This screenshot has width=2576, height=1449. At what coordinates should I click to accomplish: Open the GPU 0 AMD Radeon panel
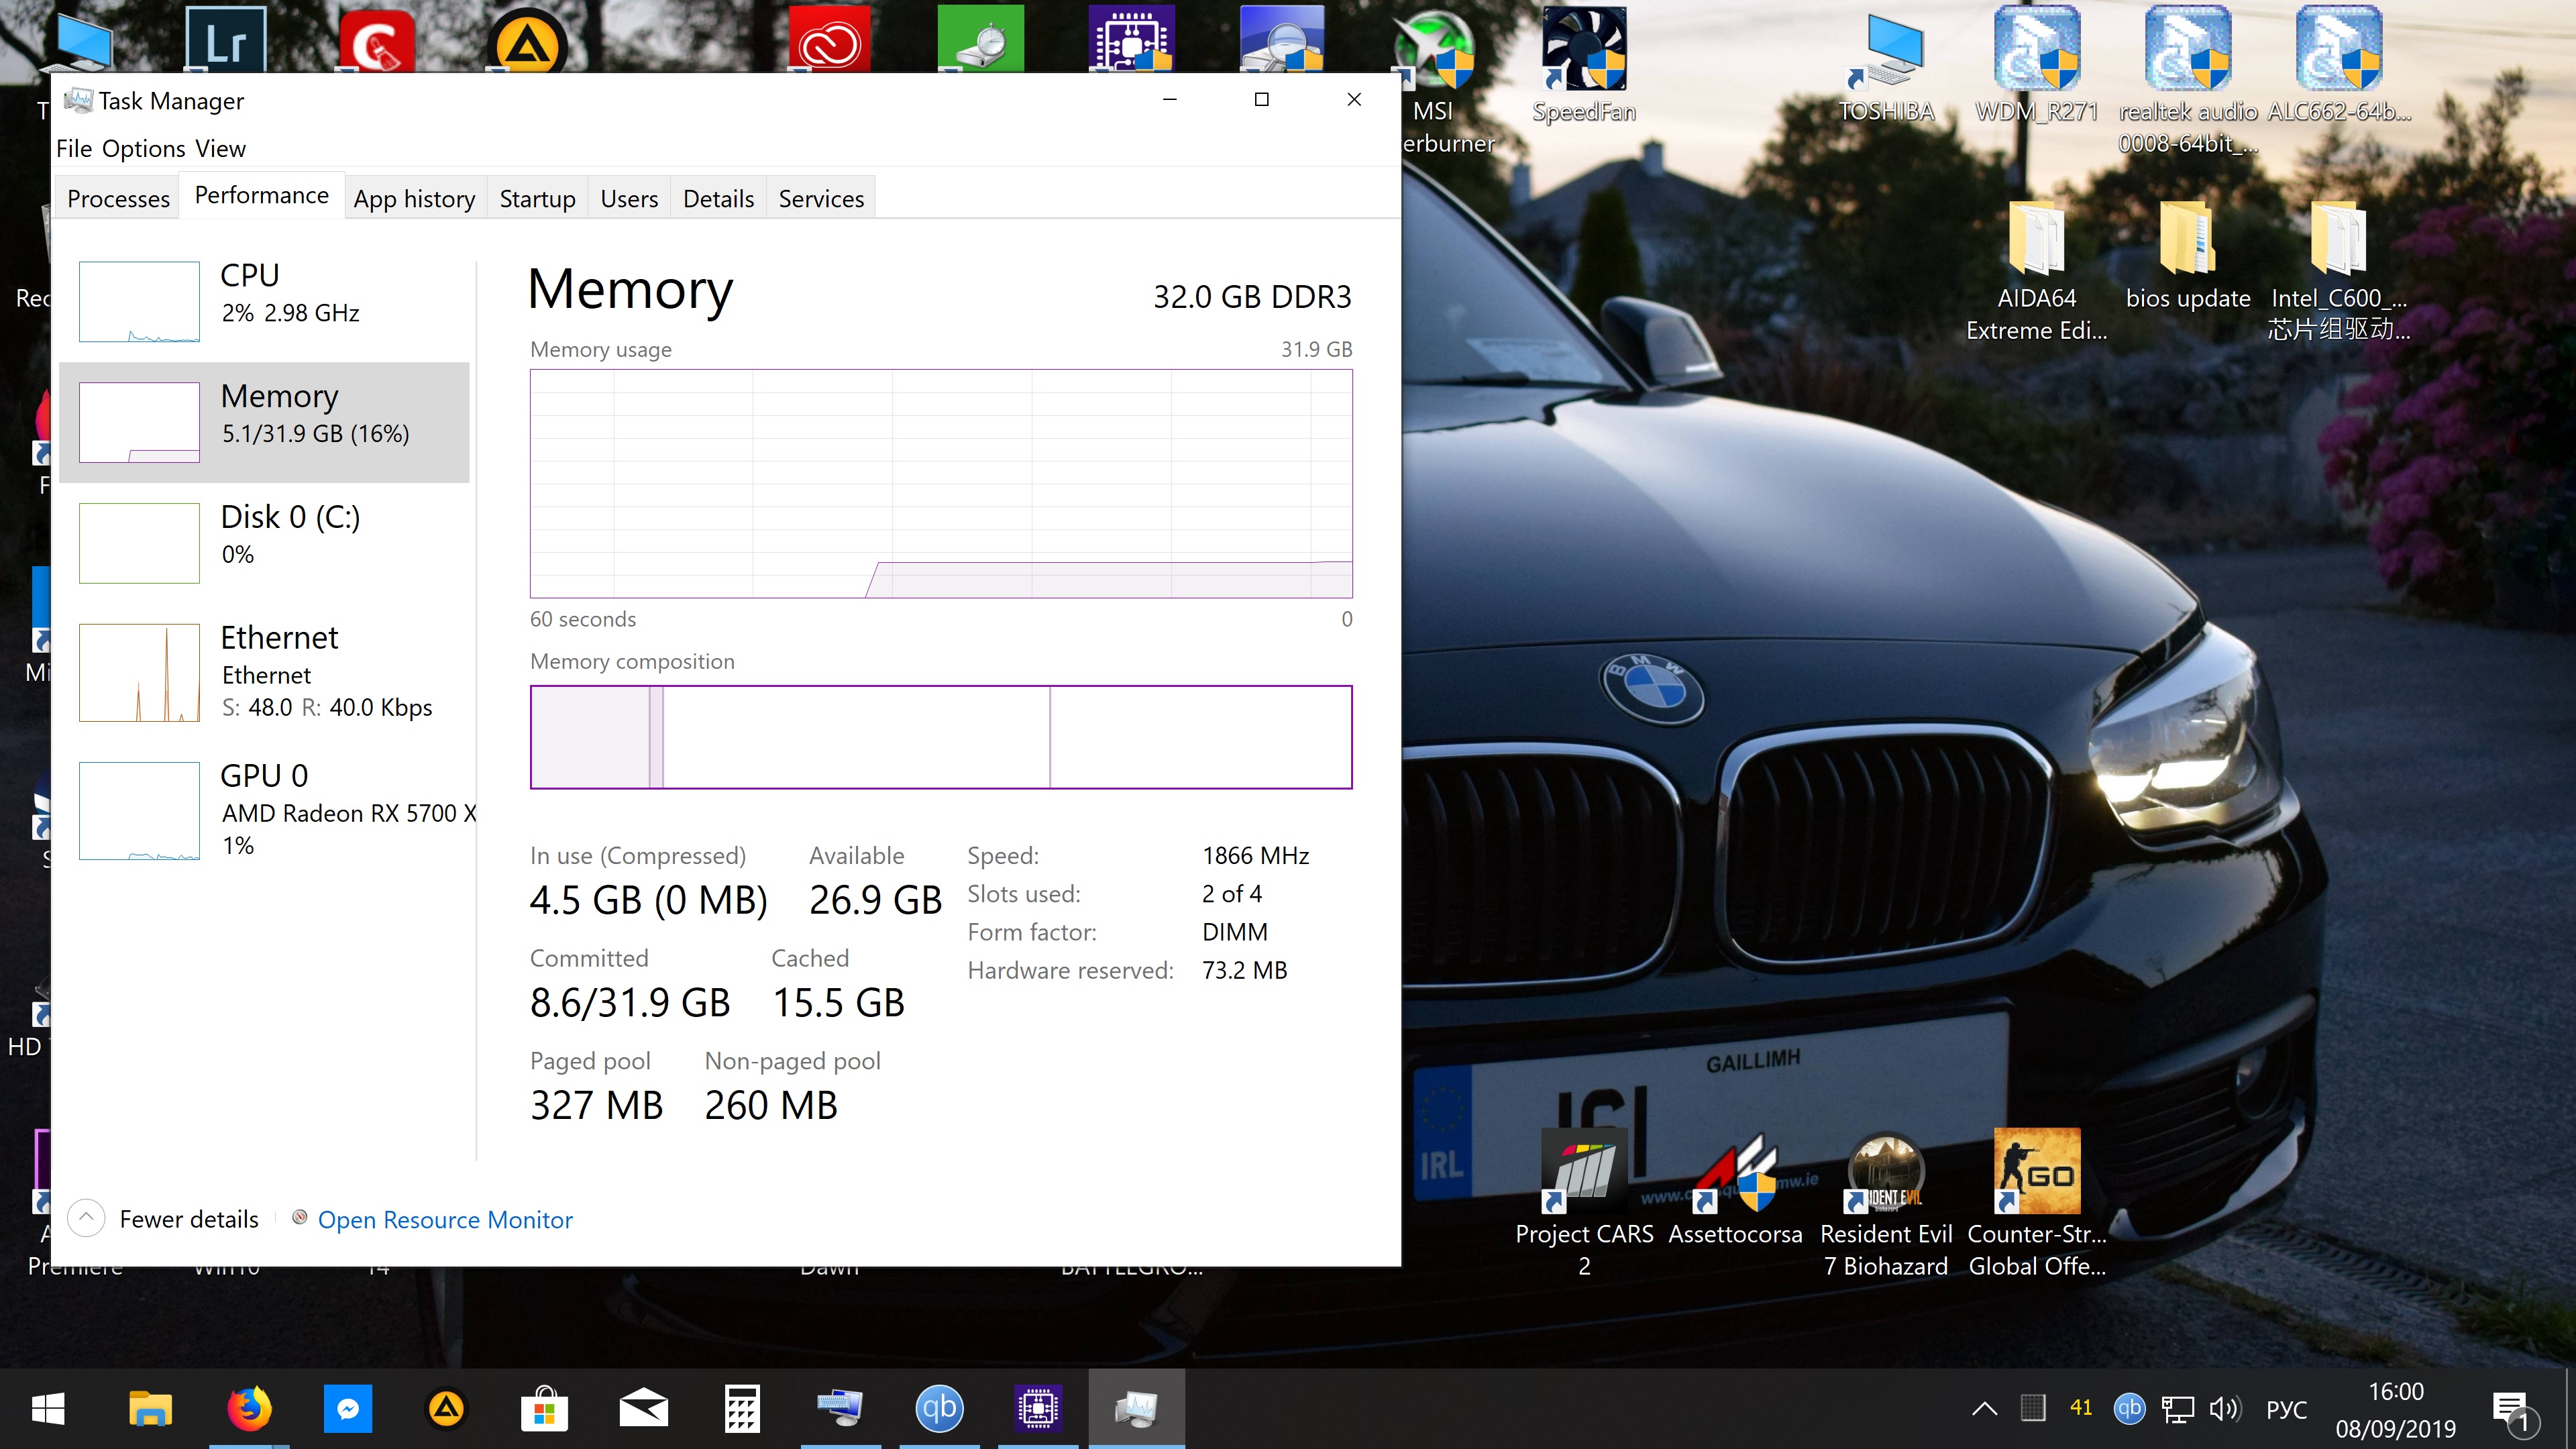click(264, 776)
